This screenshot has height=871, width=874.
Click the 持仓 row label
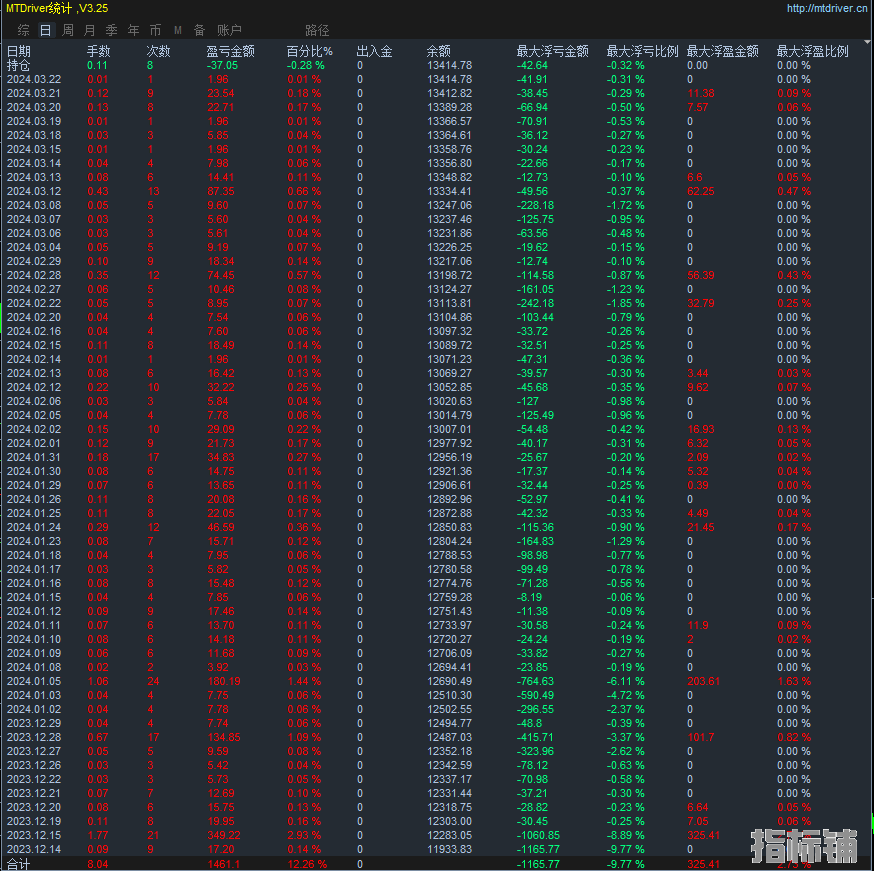19,65
